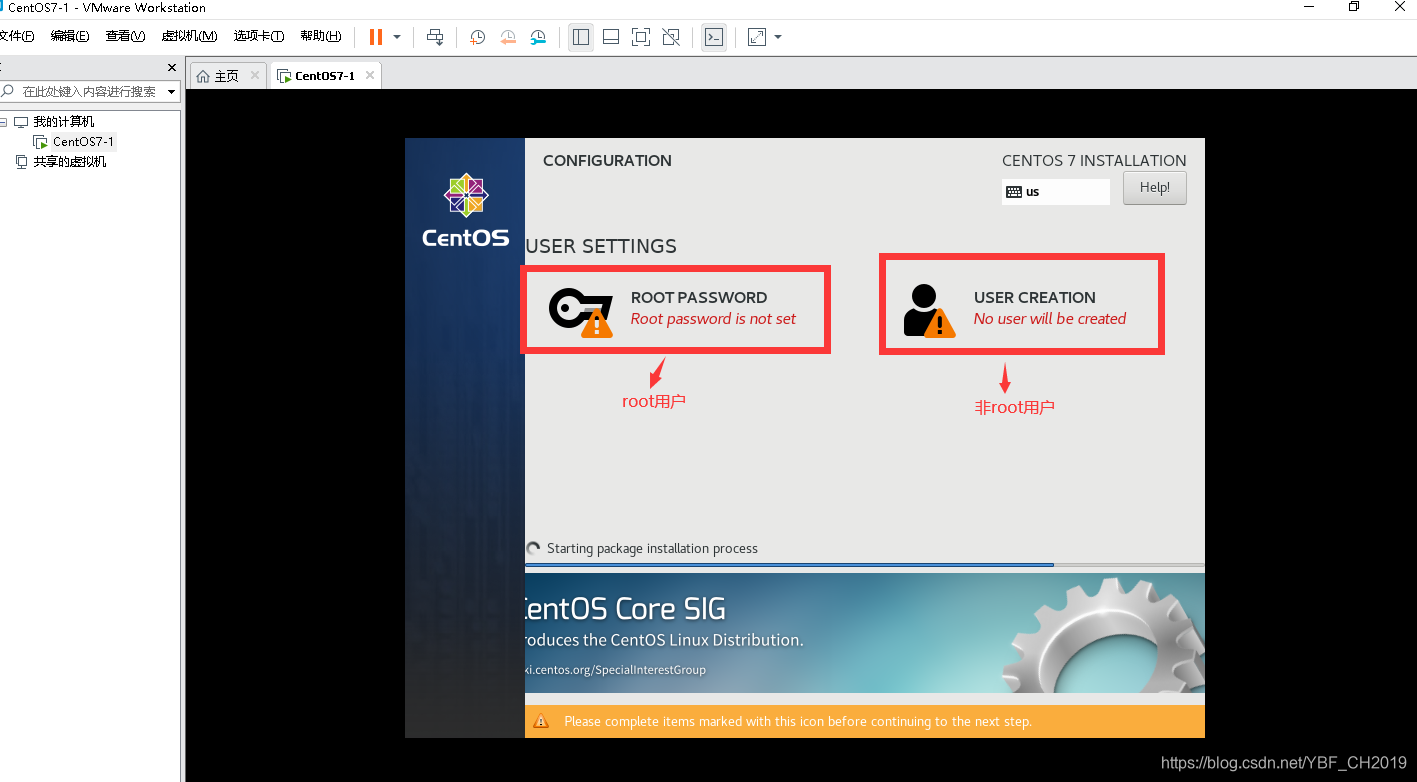This screenshot has width=1417, height=782.
Task: Click the us keyboard layout indicator
Action: pyautogui.click(x=1056, y=192)
